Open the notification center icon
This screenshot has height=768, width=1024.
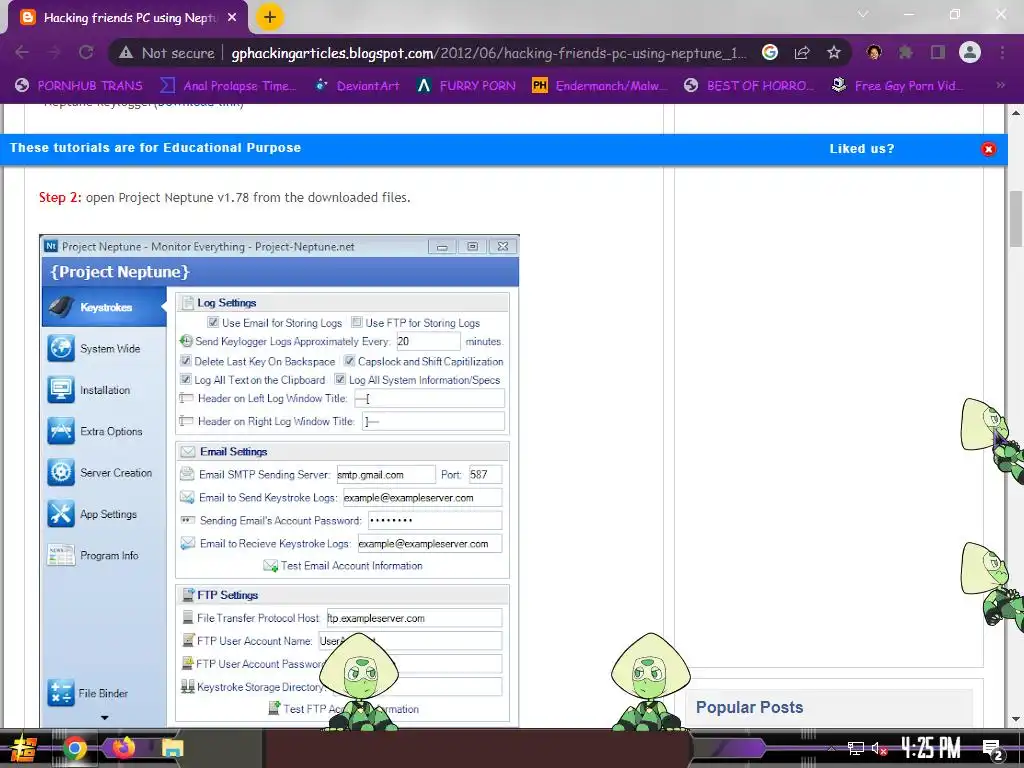992,749
